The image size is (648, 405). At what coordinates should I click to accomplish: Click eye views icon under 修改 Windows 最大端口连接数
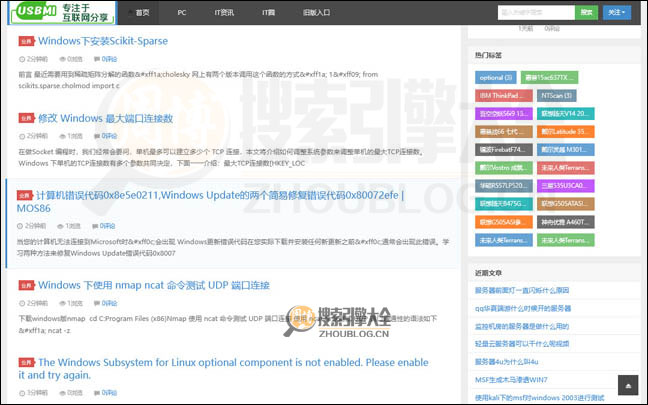point(62,136)
